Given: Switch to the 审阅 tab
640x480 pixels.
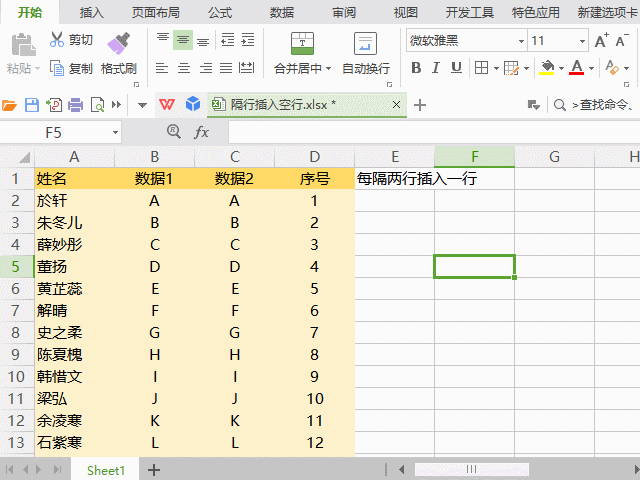Looking at the screenshot, I should (344, 13).
